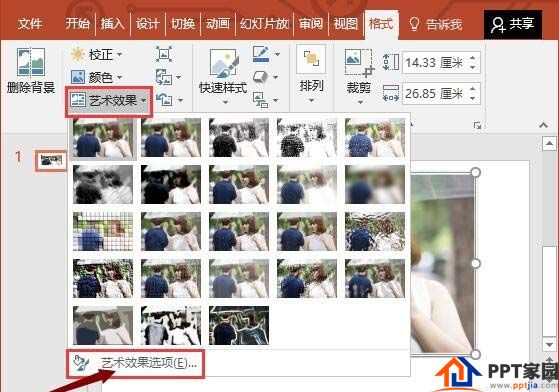Switch to the 插入 ribbon tab

pos(113,24)
